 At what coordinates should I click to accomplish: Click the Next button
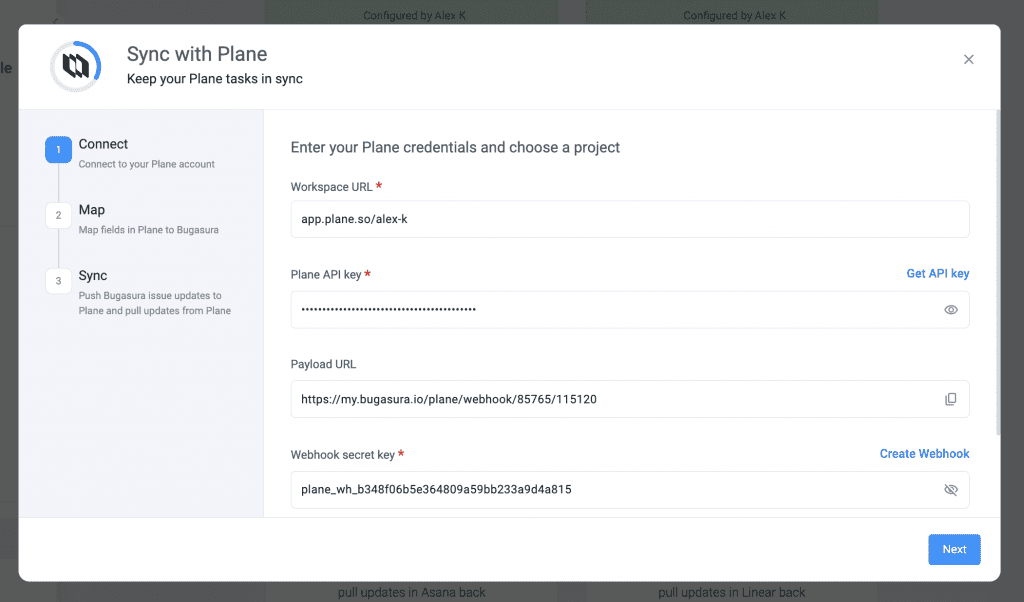point(954,549)
